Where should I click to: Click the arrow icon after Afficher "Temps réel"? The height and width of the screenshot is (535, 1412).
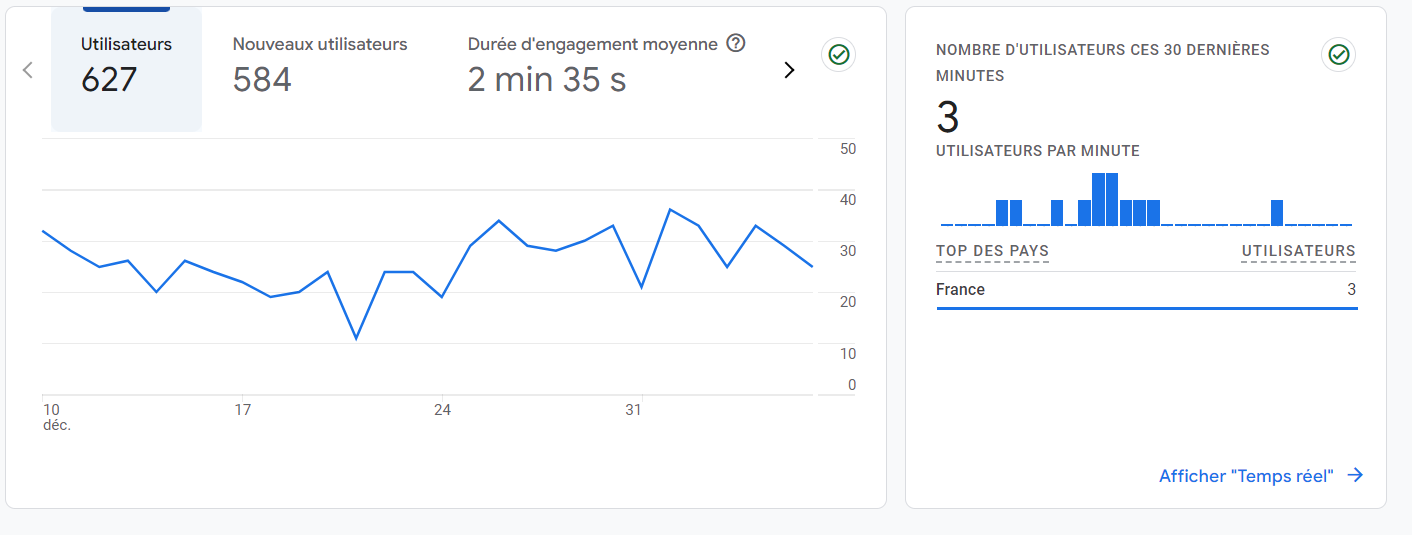pos(1355,476)
